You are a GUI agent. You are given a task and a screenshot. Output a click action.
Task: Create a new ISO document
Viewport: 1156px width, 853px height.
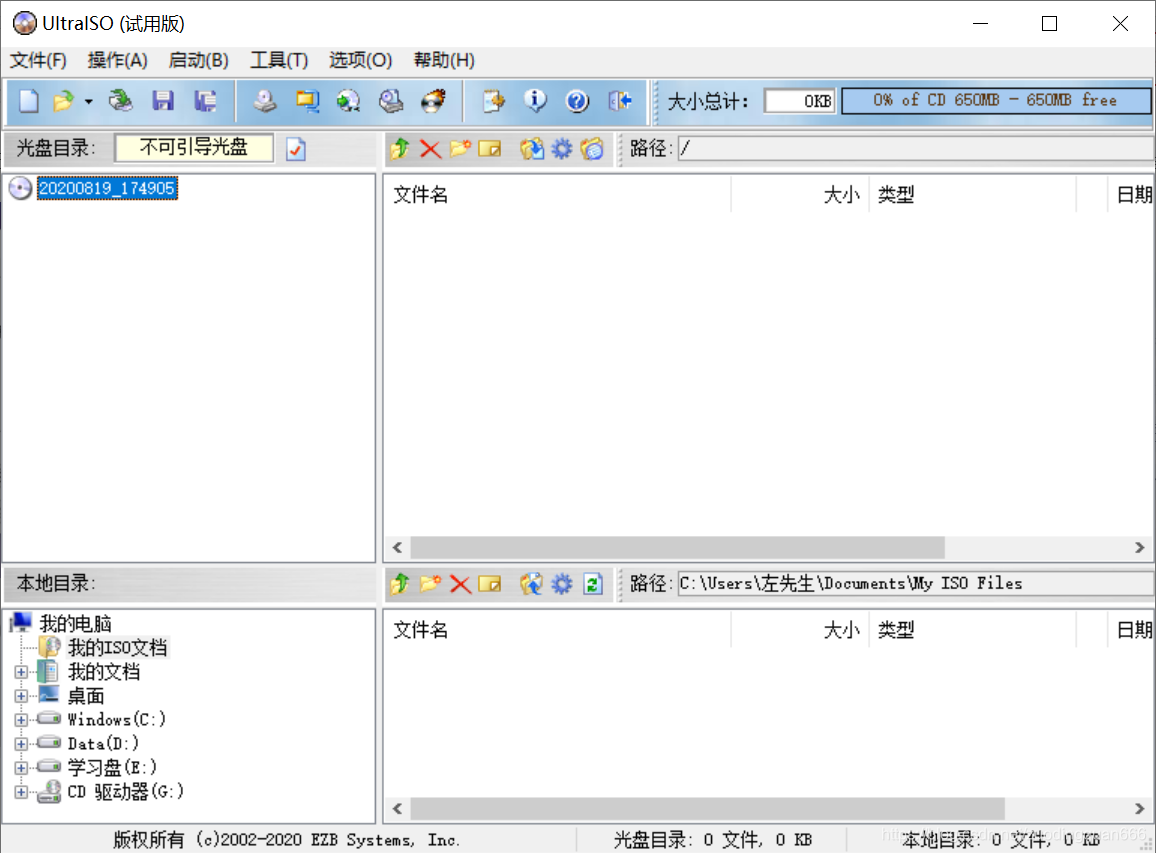[x=27, y=100]
